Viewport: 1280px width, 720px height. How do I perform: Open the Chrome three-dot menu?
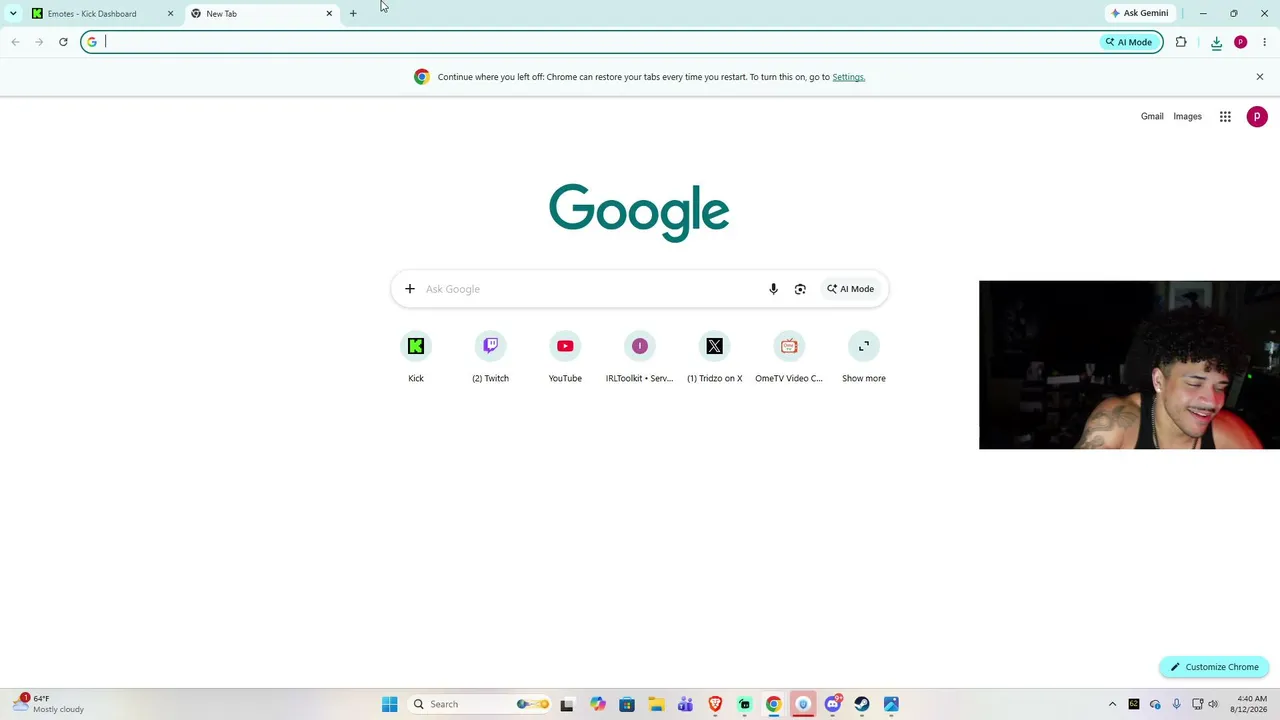1264,42
